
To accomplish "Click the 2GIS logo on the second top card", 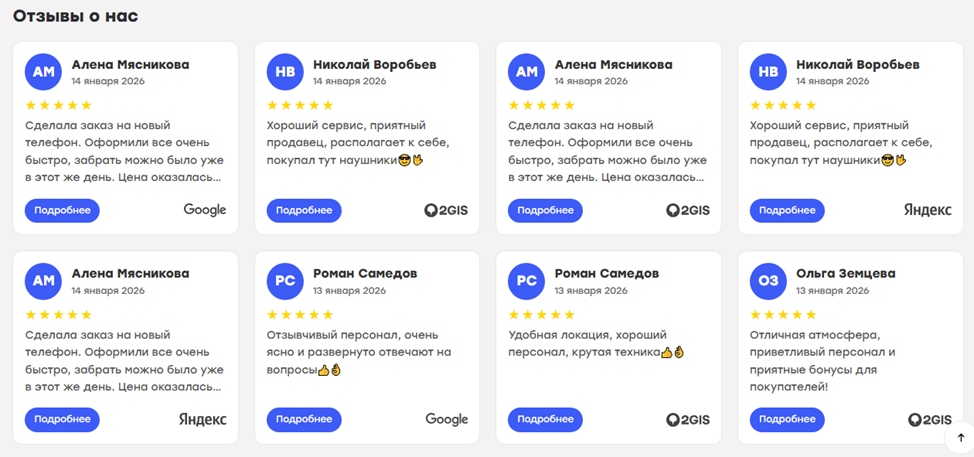I will 446,210.
